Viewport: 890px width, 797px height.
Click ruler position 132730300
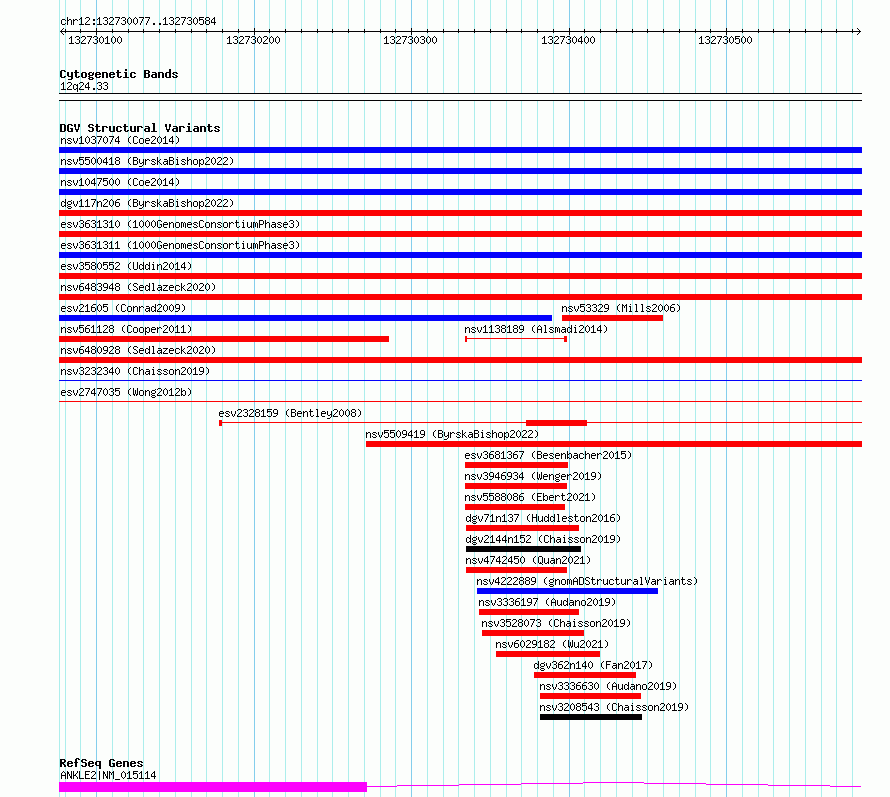point(410,40)
